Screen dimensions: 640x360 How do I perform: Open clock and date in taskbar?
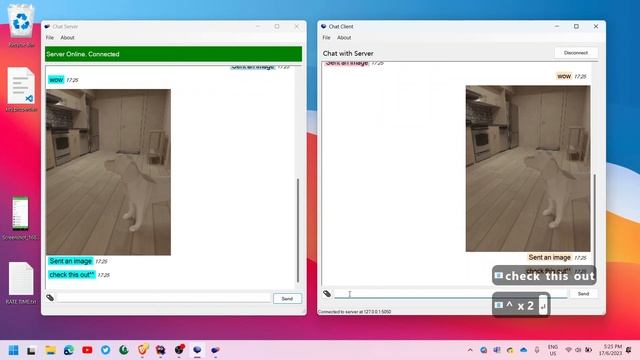(611, 350)
